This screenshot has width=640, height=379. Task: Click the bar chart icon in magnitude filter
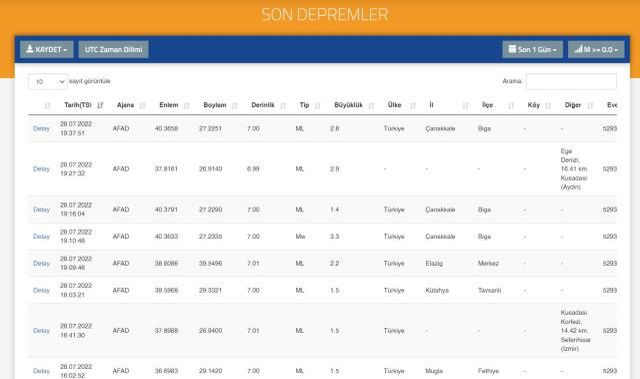578,49
